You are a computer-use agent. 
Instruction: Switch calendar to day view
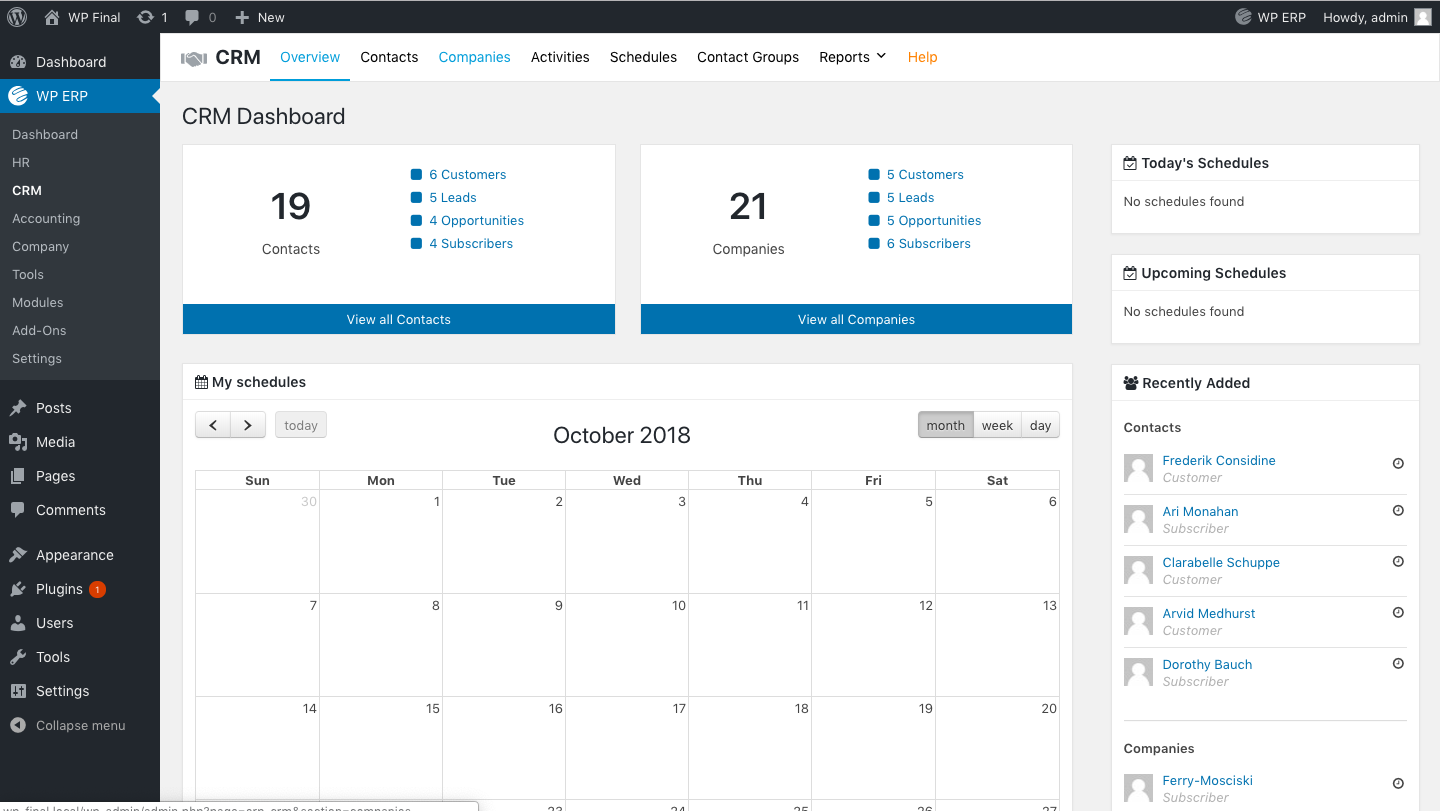1041,425
